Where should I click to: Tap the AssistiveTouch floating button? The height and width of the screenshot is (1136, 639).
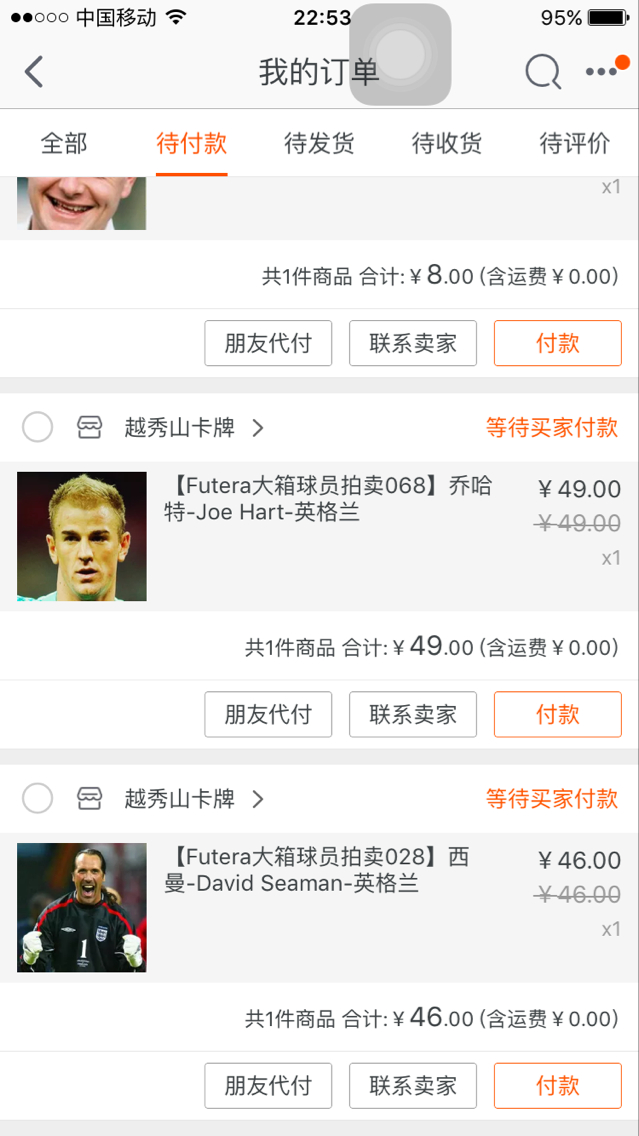(x=400, y=55)
